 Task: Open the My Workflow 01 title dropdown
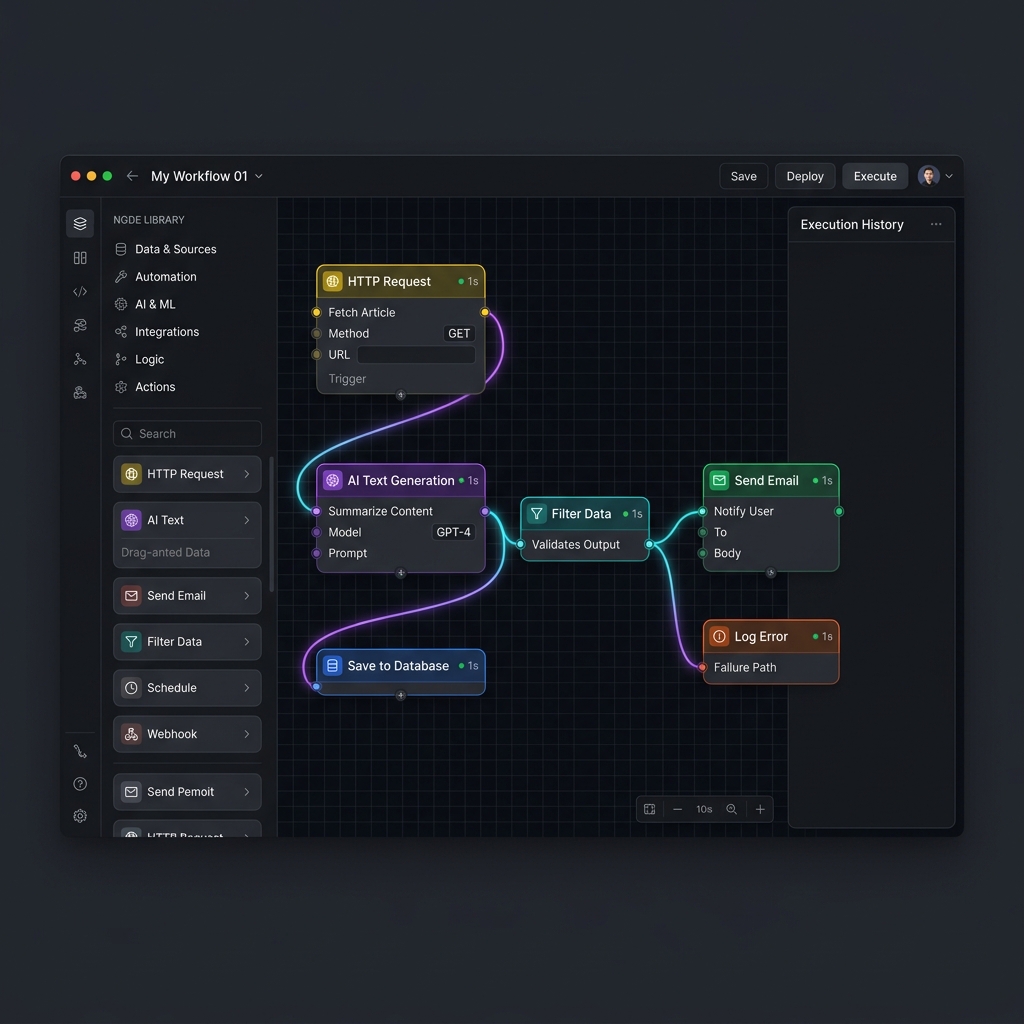[258, 176]
